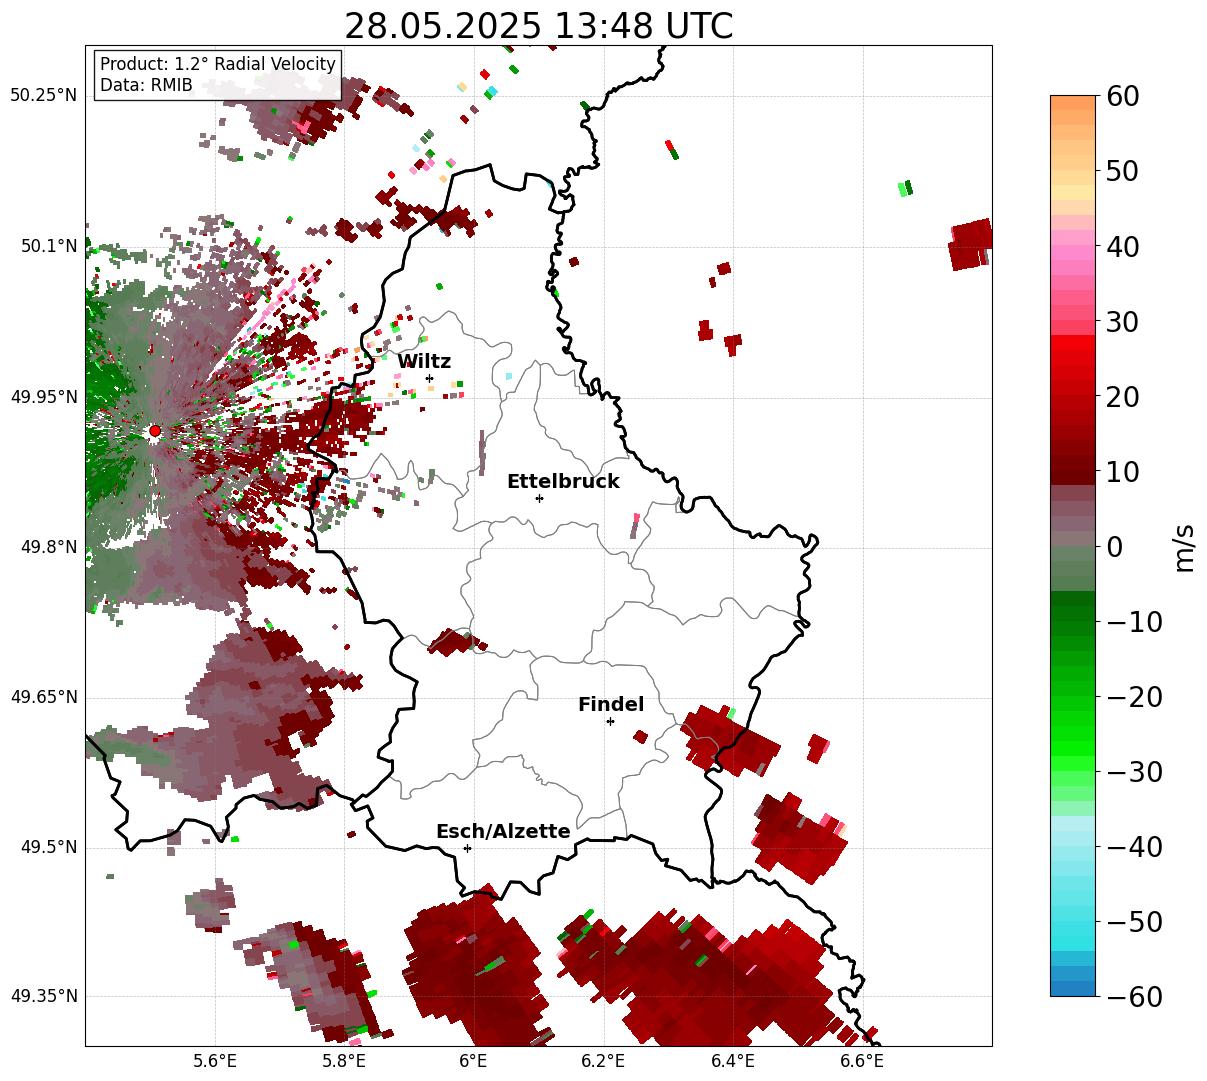The height and width of the screenshot is (1081, 1207).
Task: Click the blue bottom segment of colorbar
Action: click(1073, 988)
